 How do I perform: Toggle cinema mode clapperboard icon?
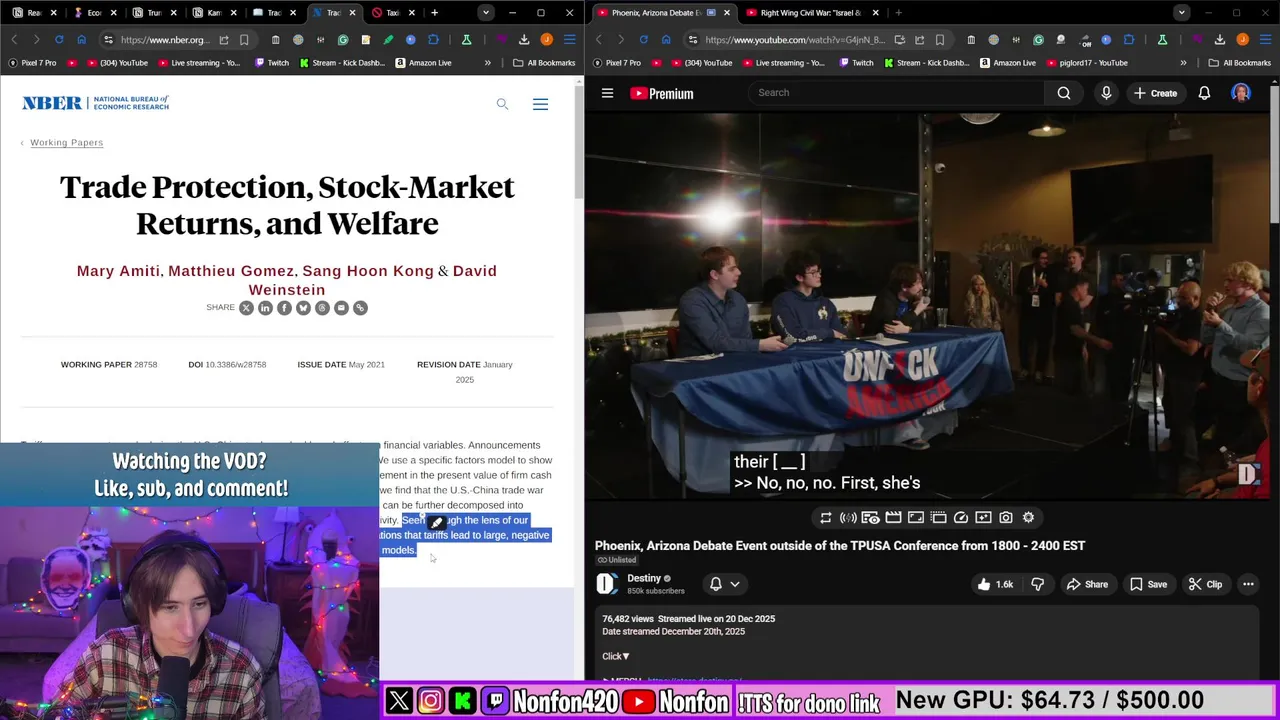pyautogui.click(x=893, y=518)
